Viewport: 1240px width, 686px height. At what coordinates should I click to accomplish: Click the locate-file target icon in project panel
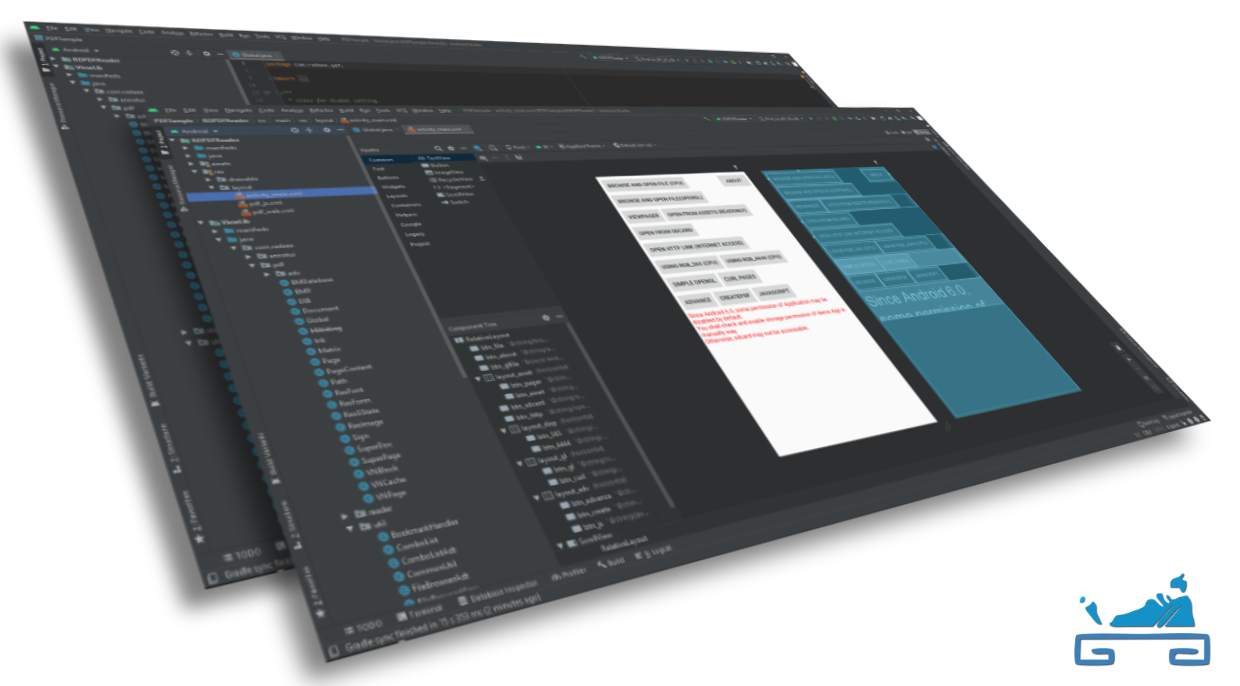294,130
